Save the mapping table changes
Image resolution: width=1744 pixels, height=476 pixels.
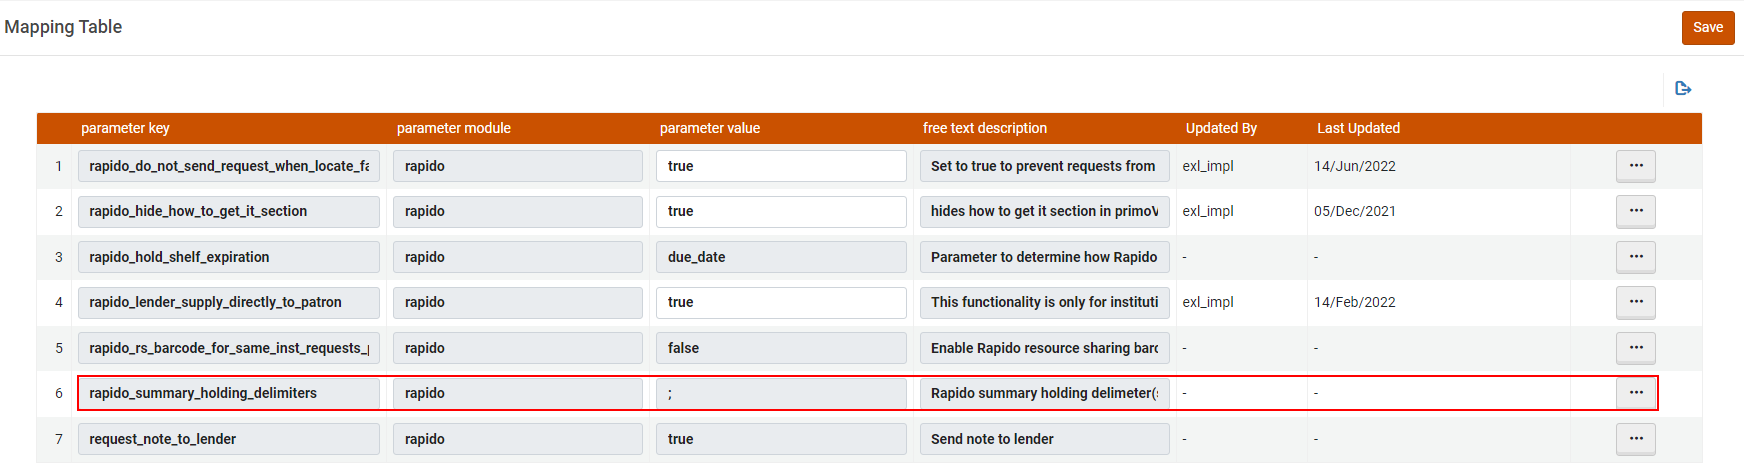(1707, 28)
